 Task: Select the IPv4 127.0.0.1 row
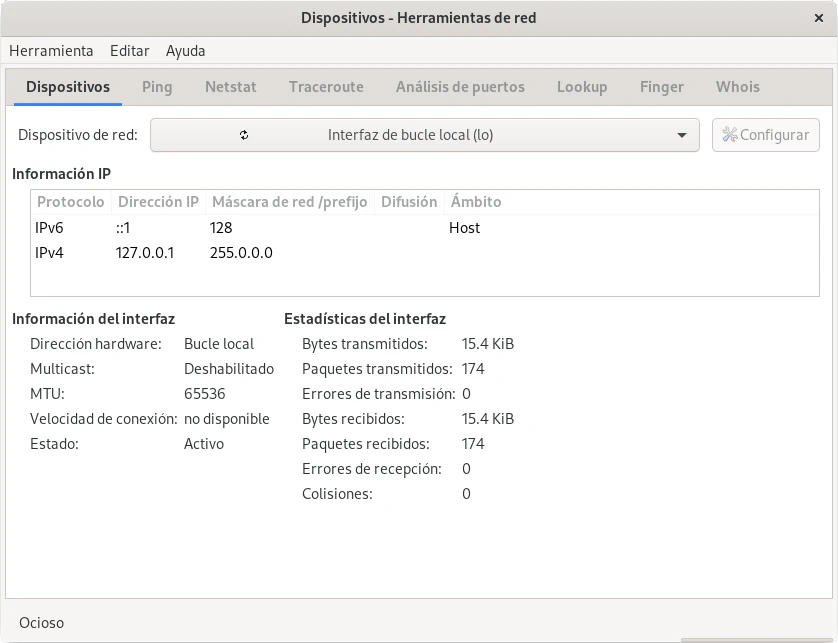[x=250, y=253]
